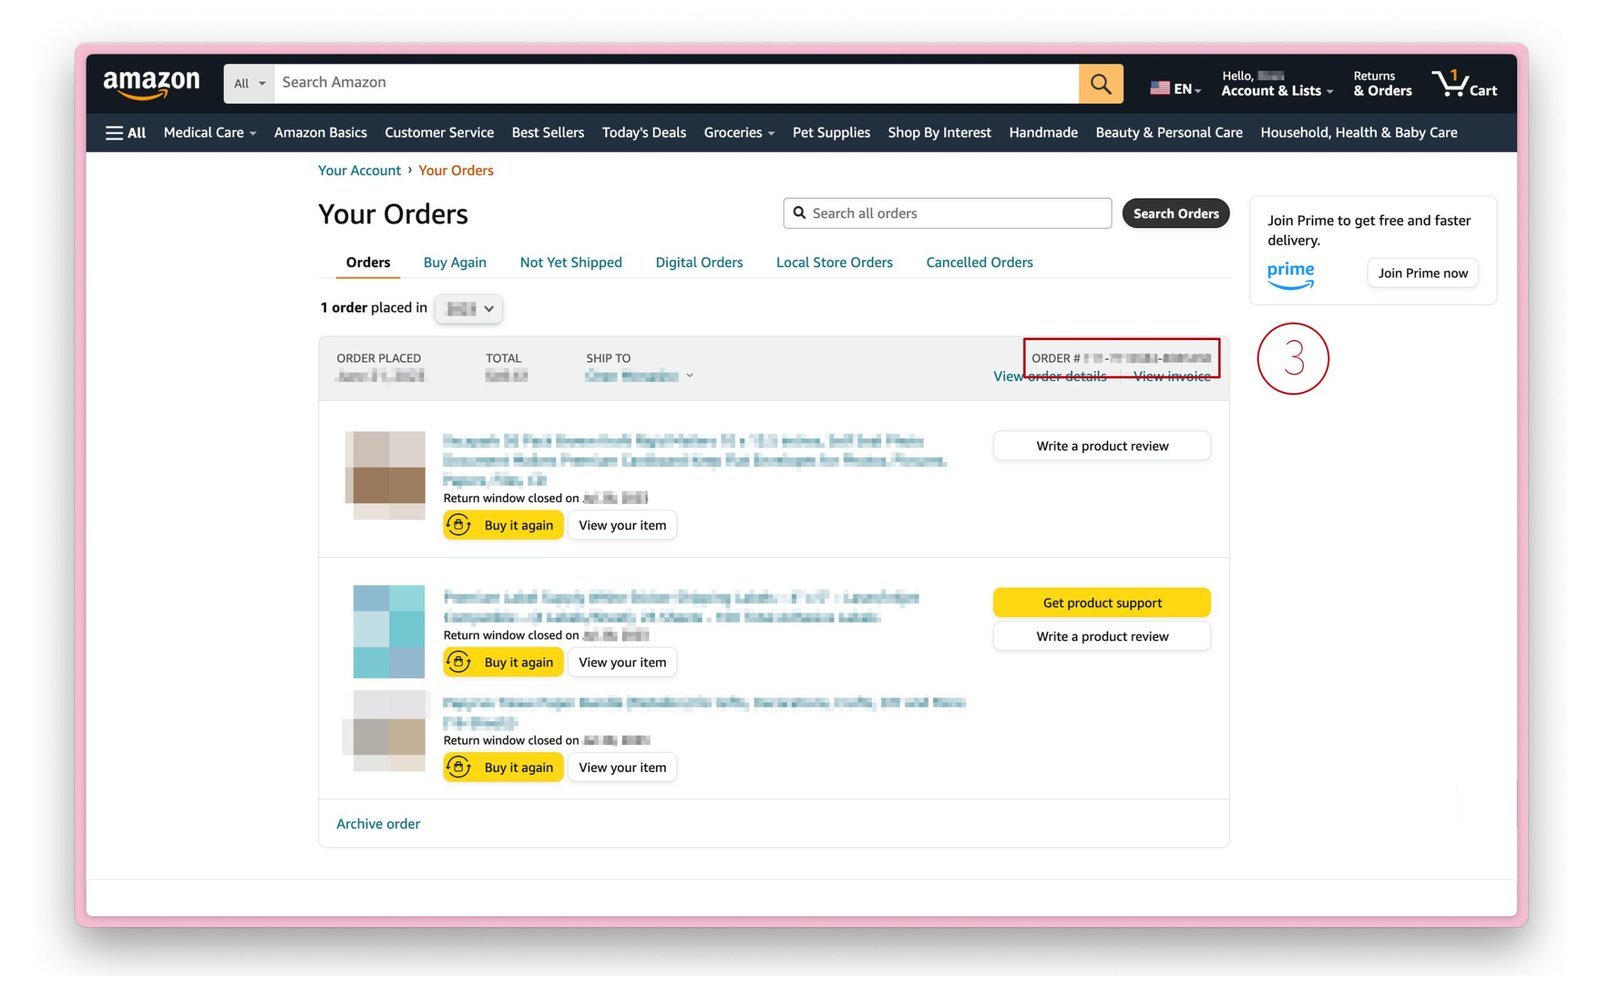Screen dimensions: 1600x989
Task: Click the Search all orders field
Action: pyautogui.click(x=947, y=214)
